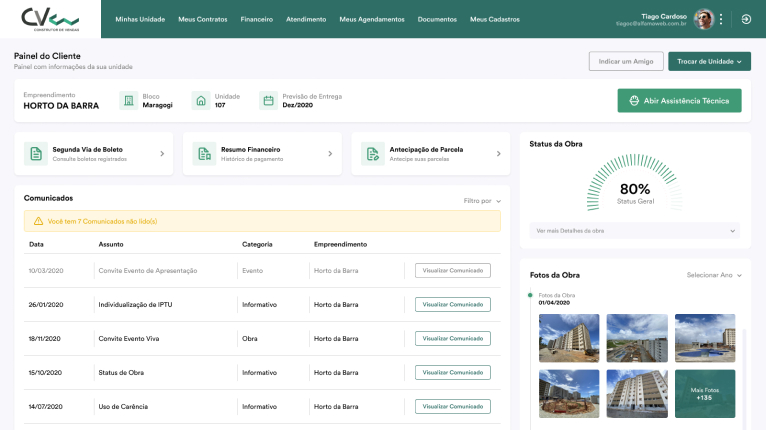This screenshot has width=766, height=430.
Task: Click the logout icon in top bar
Action: coord(746,19)
